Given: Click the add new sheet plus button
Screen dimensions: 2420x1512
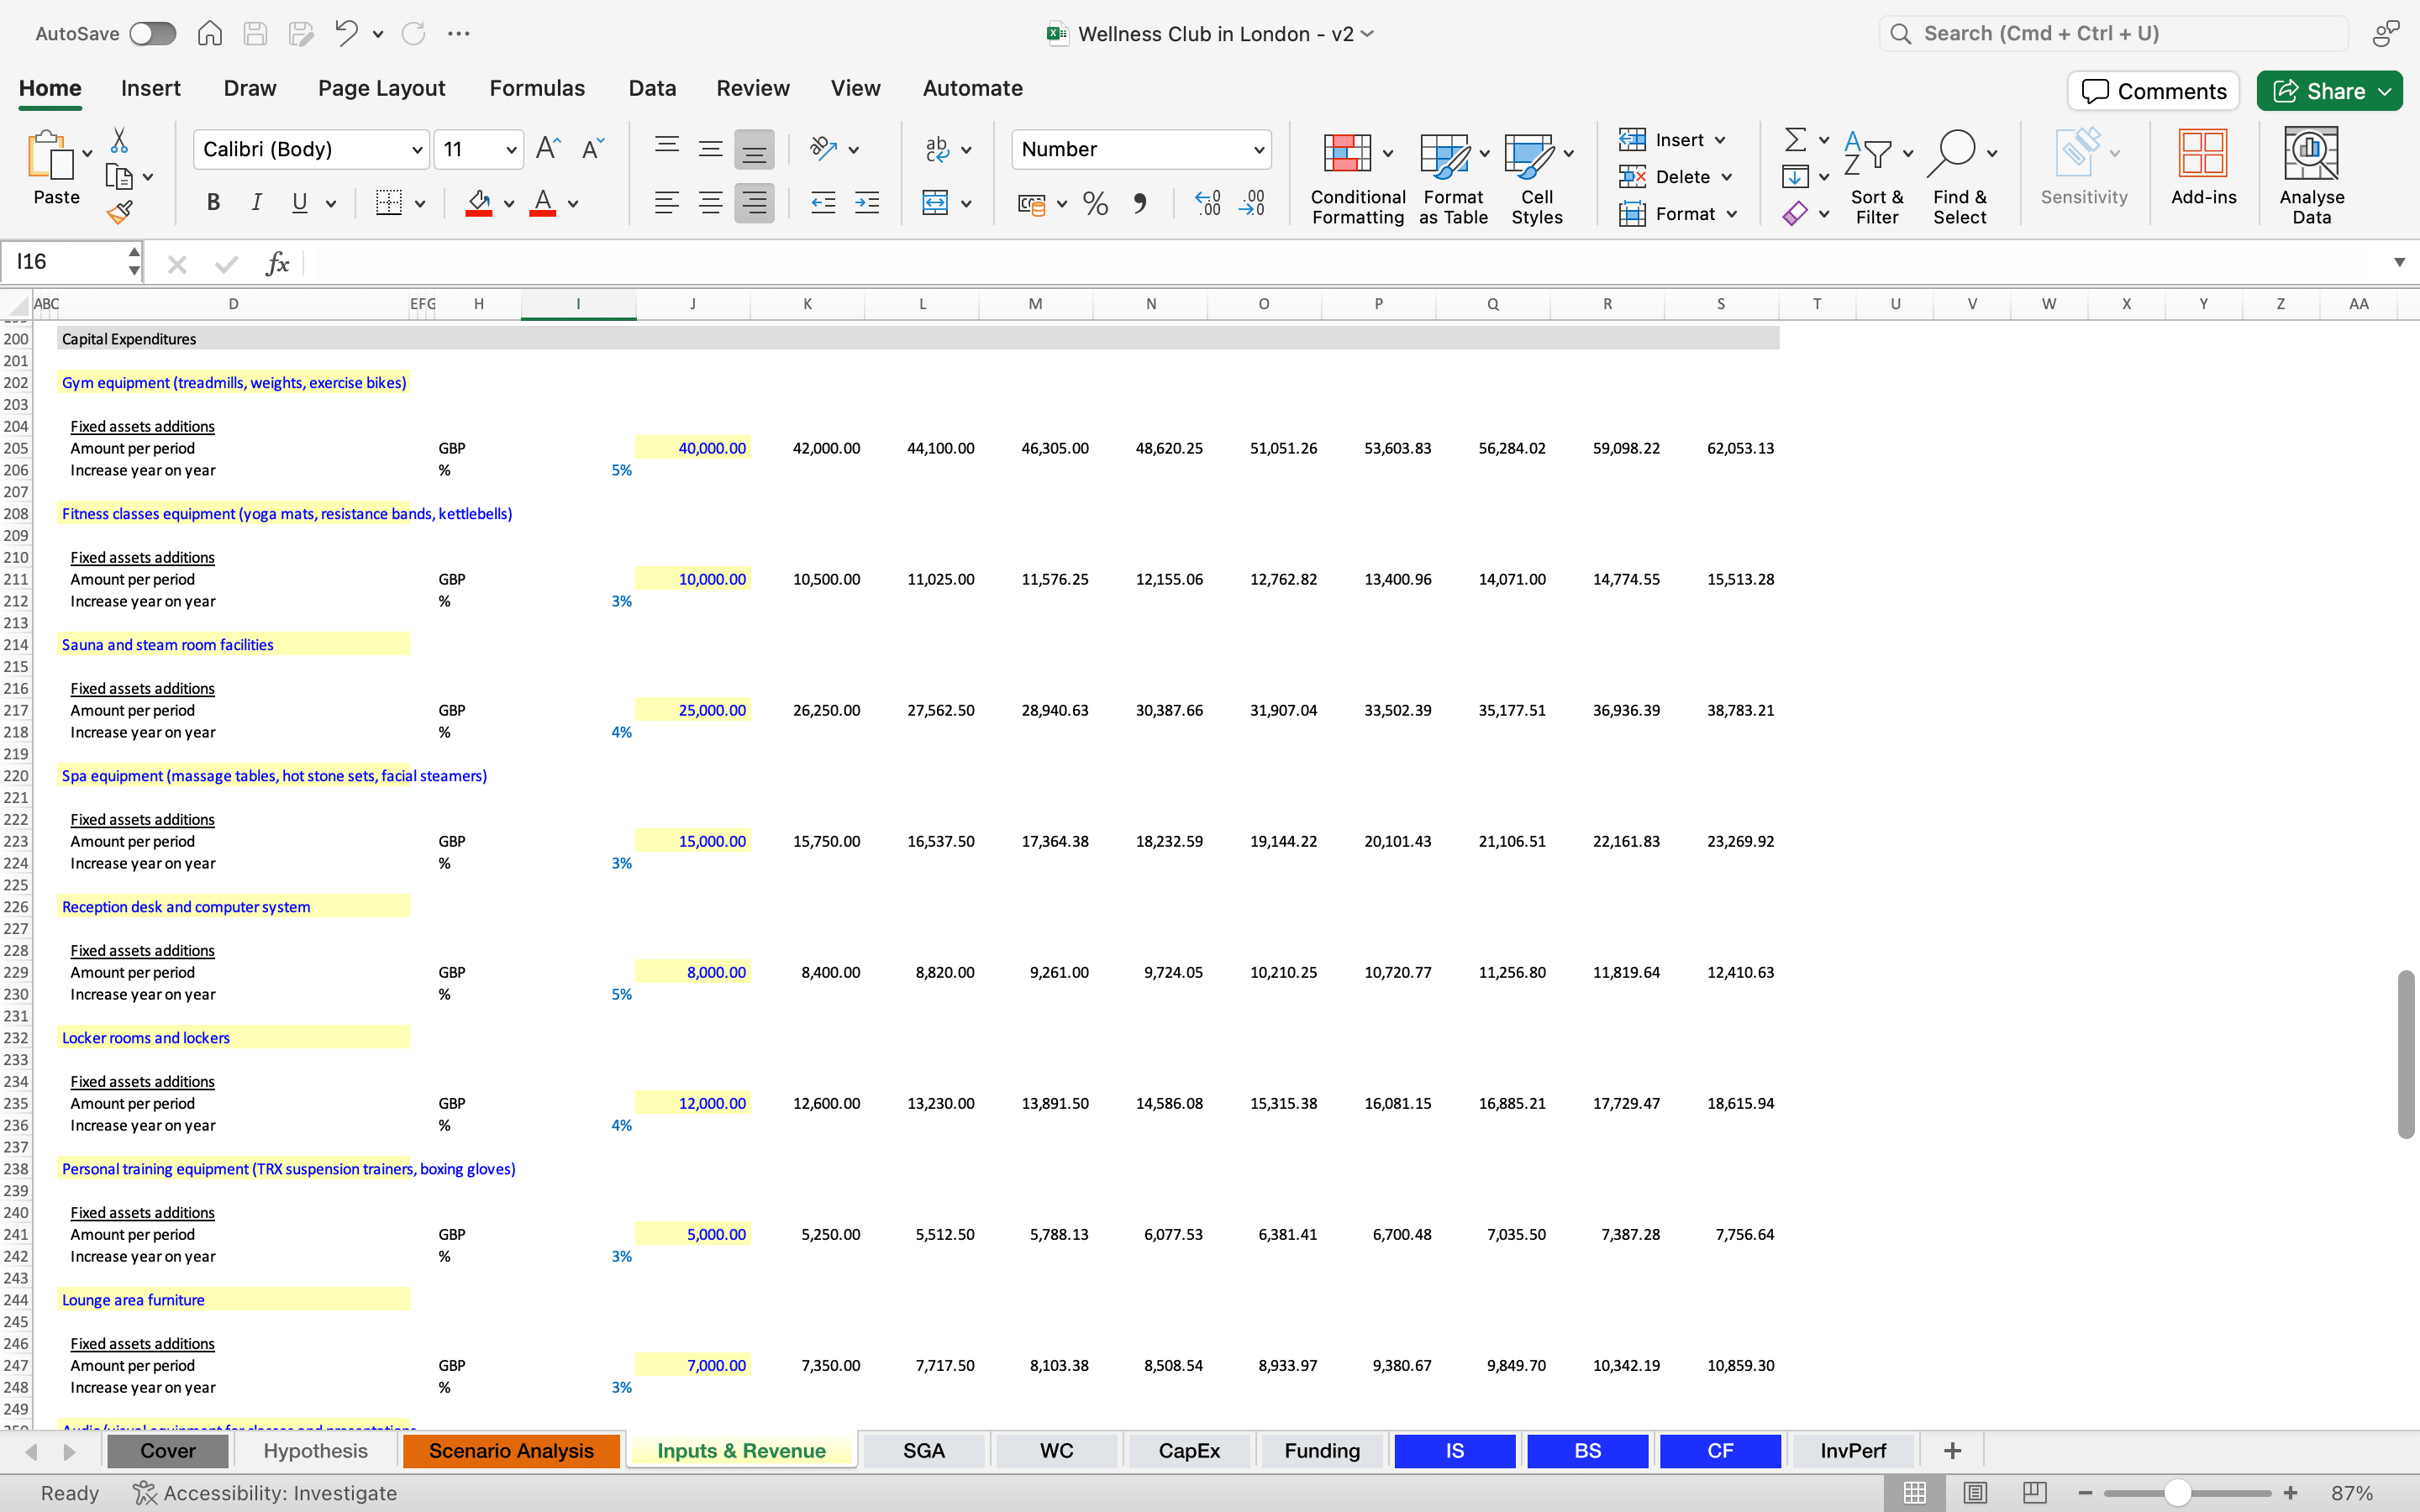Looking at the screenshot, I should [1952, 1450].
